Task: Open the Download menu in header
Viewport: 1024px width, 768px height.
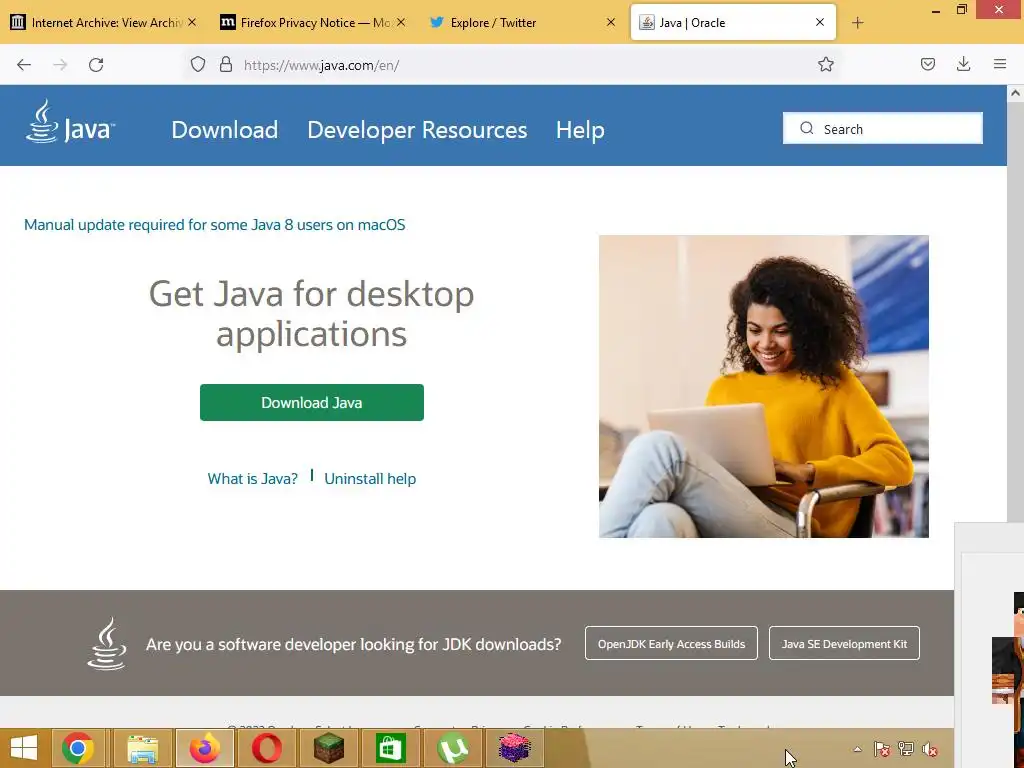Action: click(x=225, y=130)
